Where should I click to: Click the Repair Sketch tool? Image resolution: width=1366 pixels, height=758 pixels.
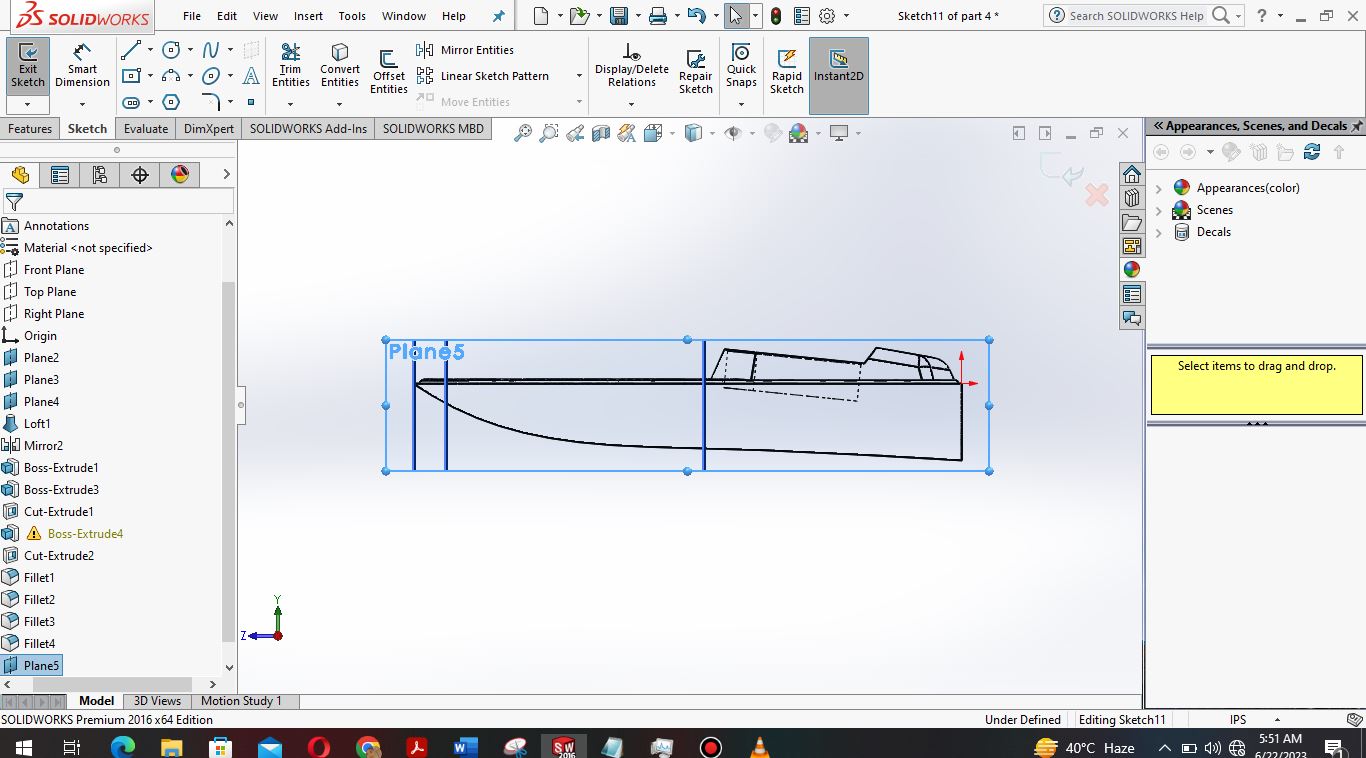[696, 72]
